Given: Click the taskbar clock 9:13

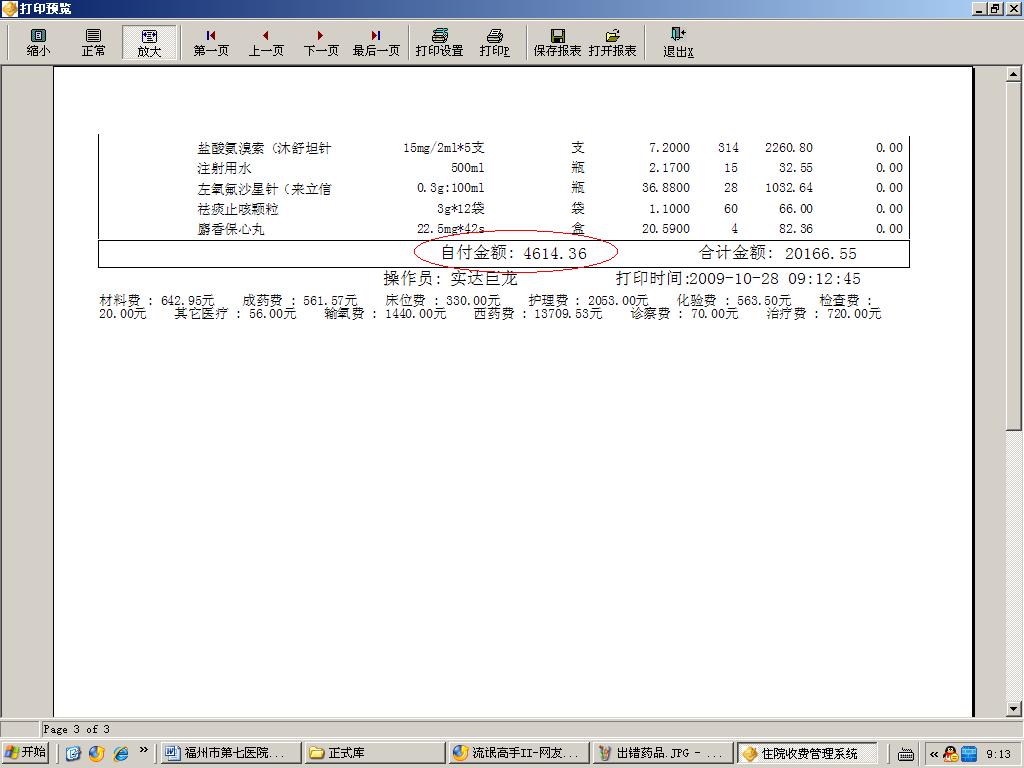Looking at the screenshot, I should (998, 754).
